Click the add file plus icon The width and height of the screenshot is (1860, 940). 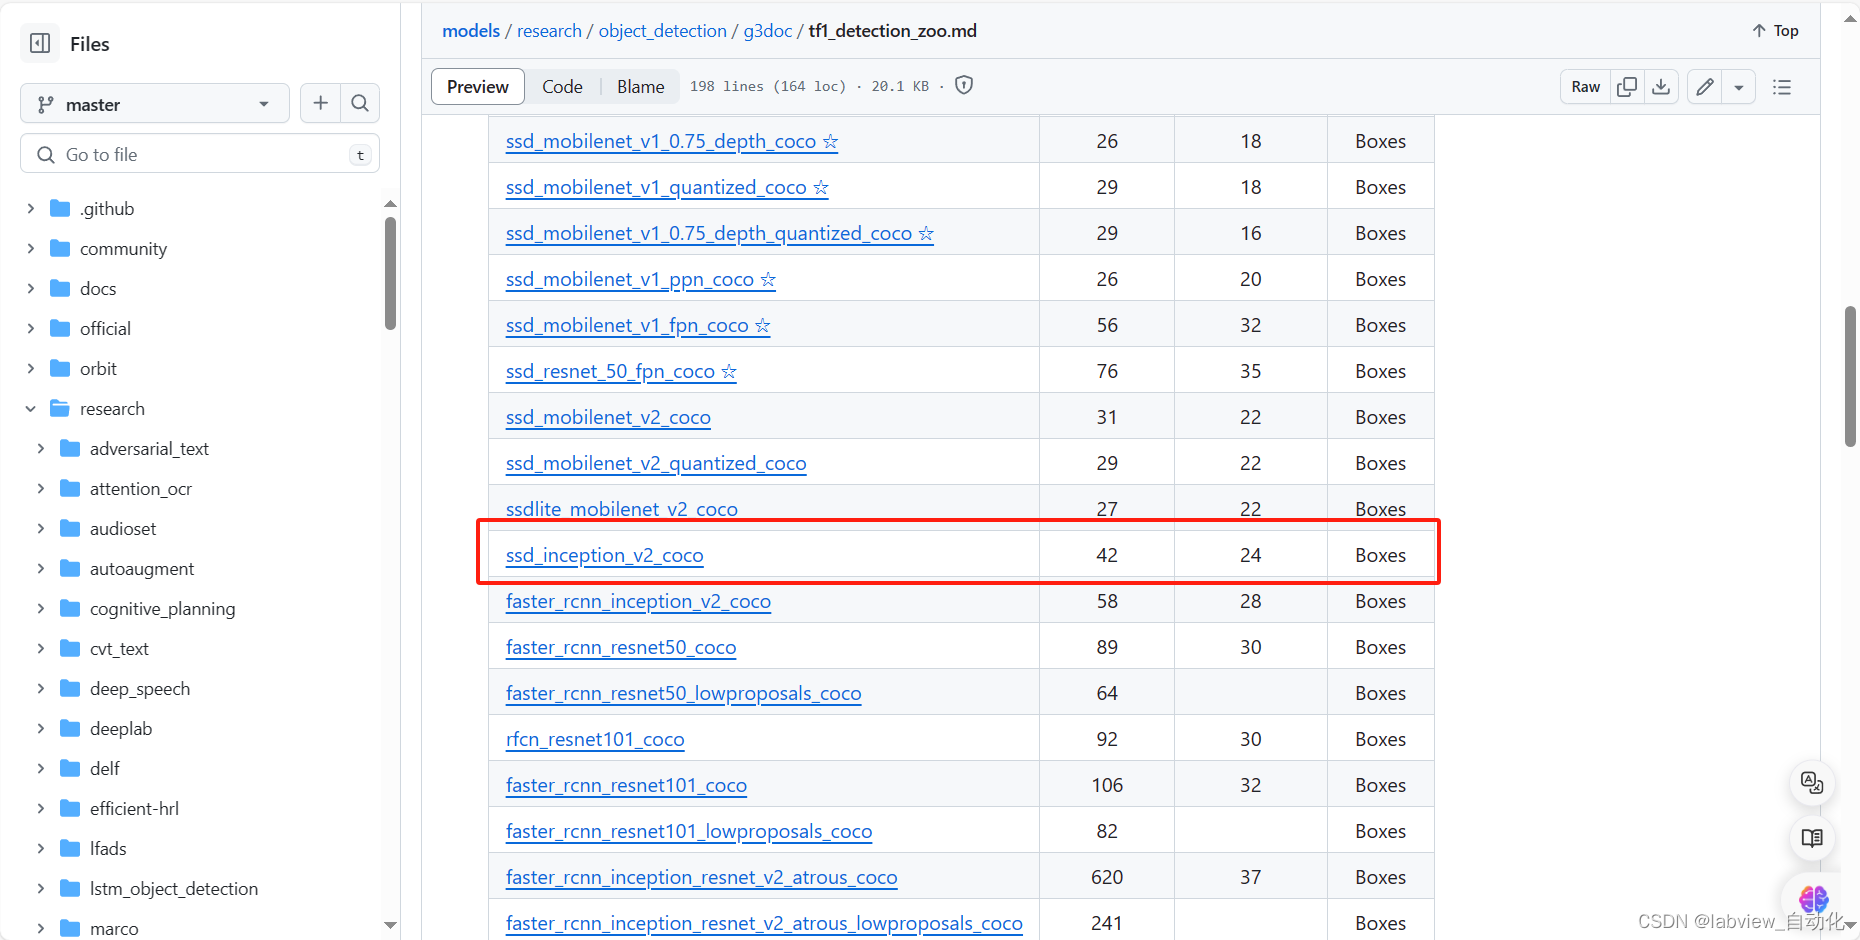[320, 103]
